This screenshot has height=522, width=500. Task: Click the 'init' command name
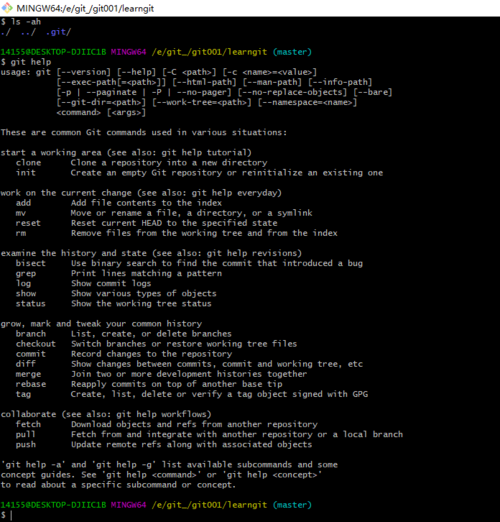coord(26,173)
